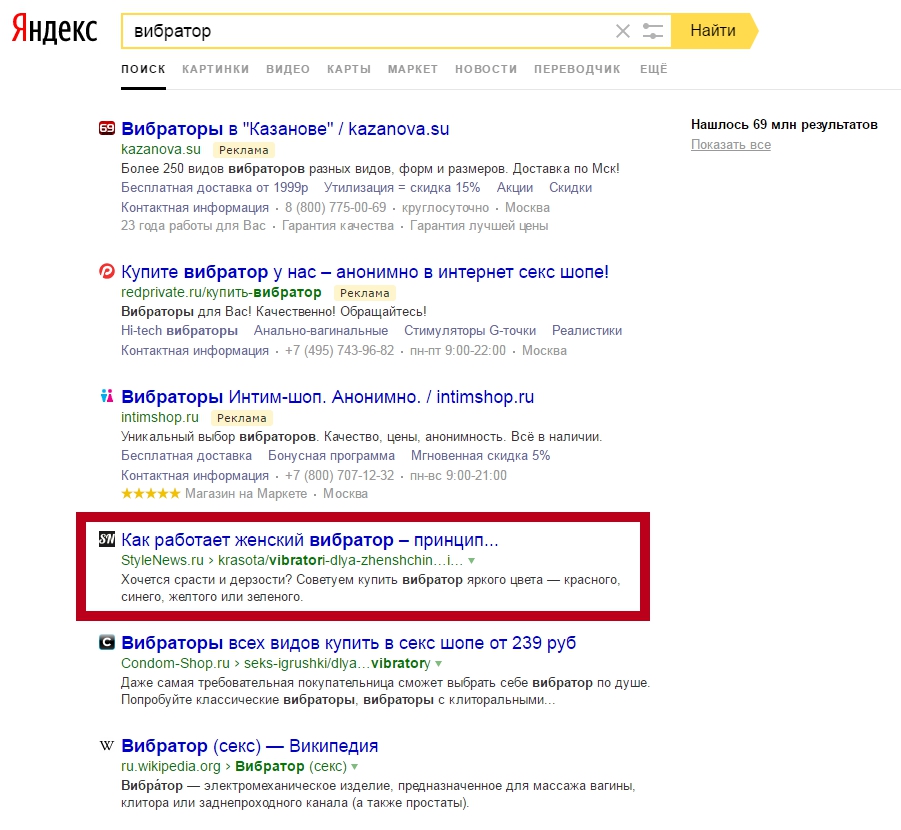This screenshot has height=830, width=901.
Task: Open the Condom-Shop.ru URL link
Action: coord(276,664)
